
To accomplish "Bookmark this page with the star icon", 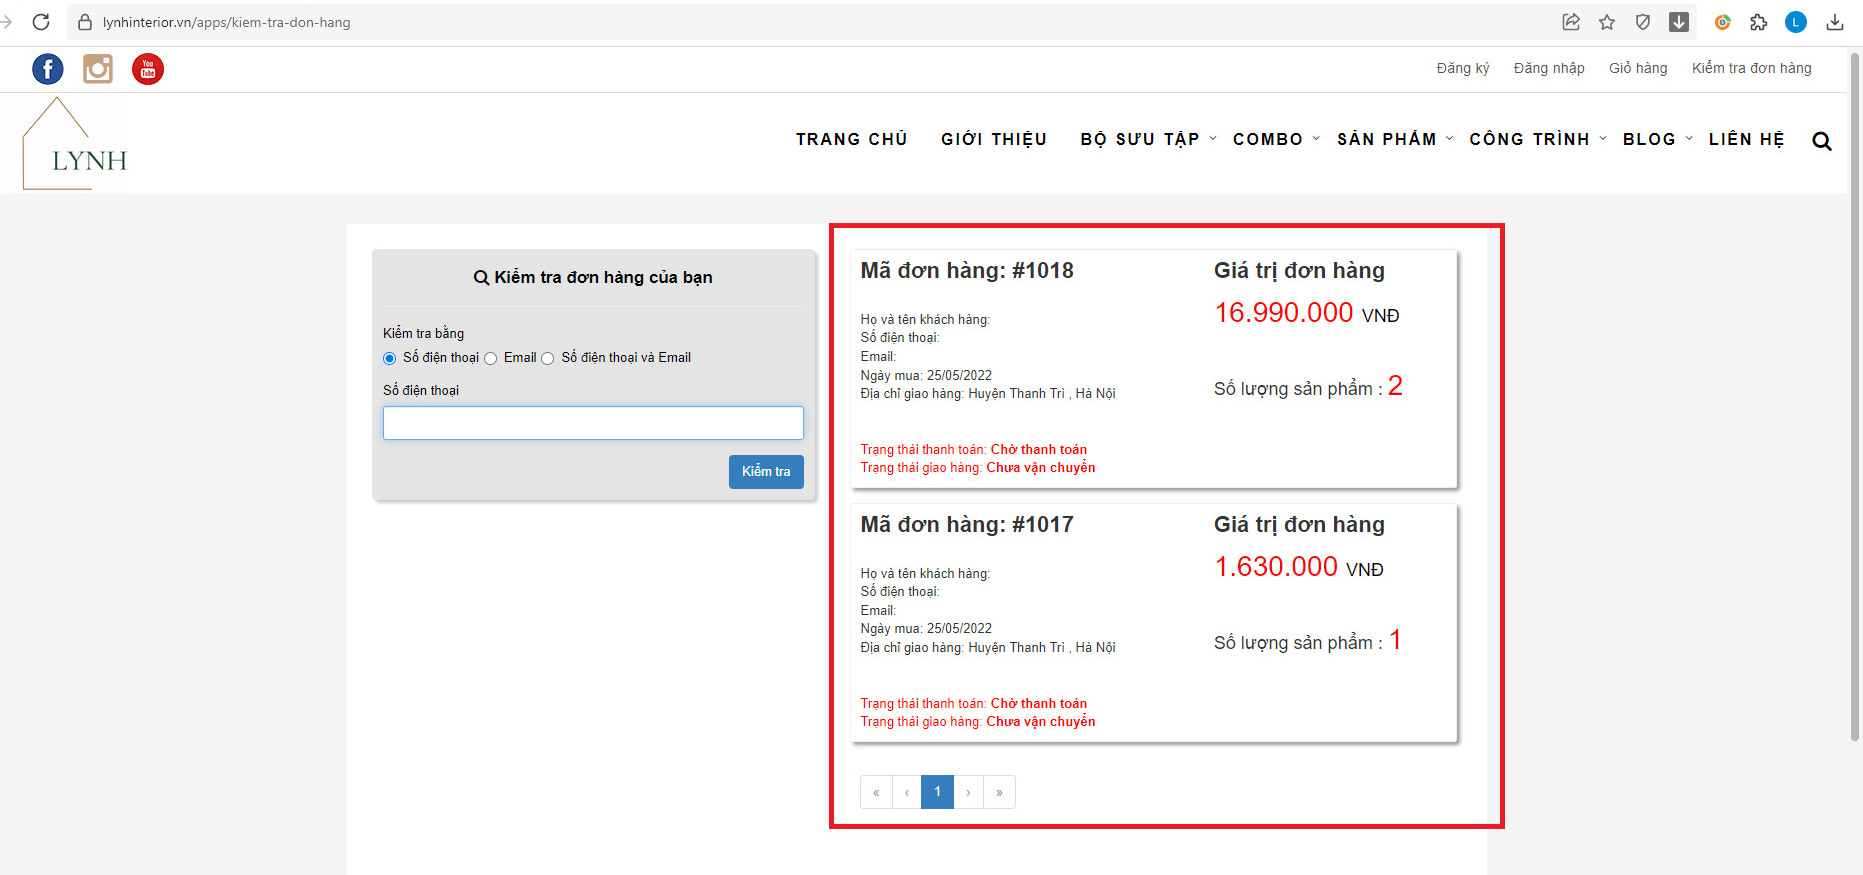I will click(1607, 22).
